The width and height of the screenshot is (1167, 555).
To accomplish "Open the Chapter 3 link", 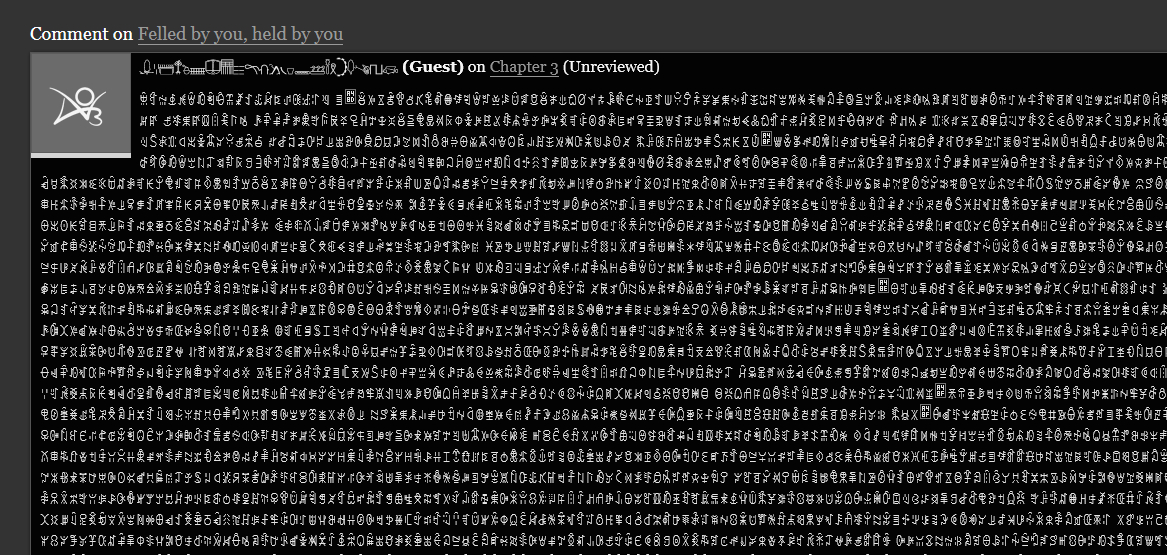I will (x=524, y=67).
